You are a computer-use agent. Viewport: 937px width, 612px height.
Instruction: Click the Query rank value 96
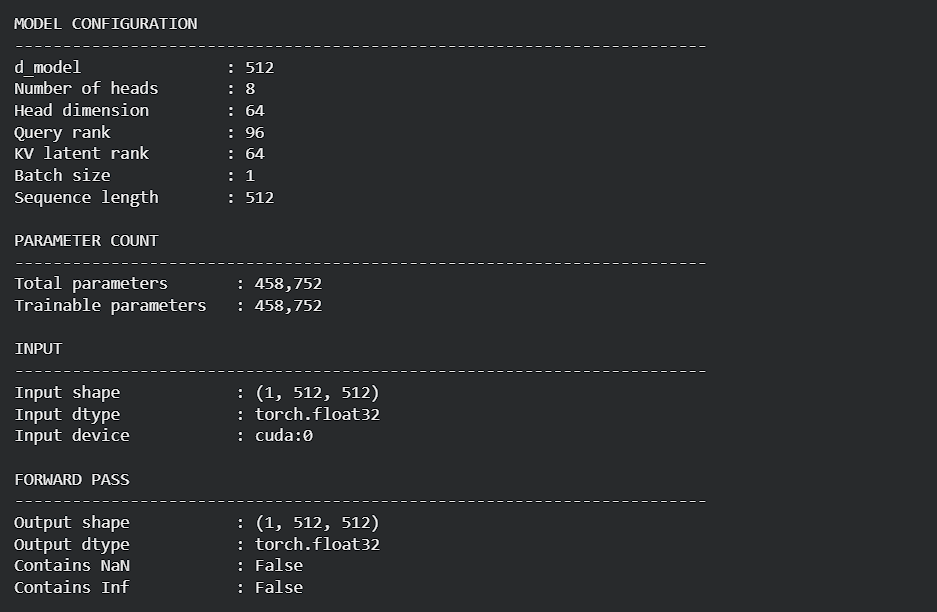pyautogui.click(x=255, y=133)
